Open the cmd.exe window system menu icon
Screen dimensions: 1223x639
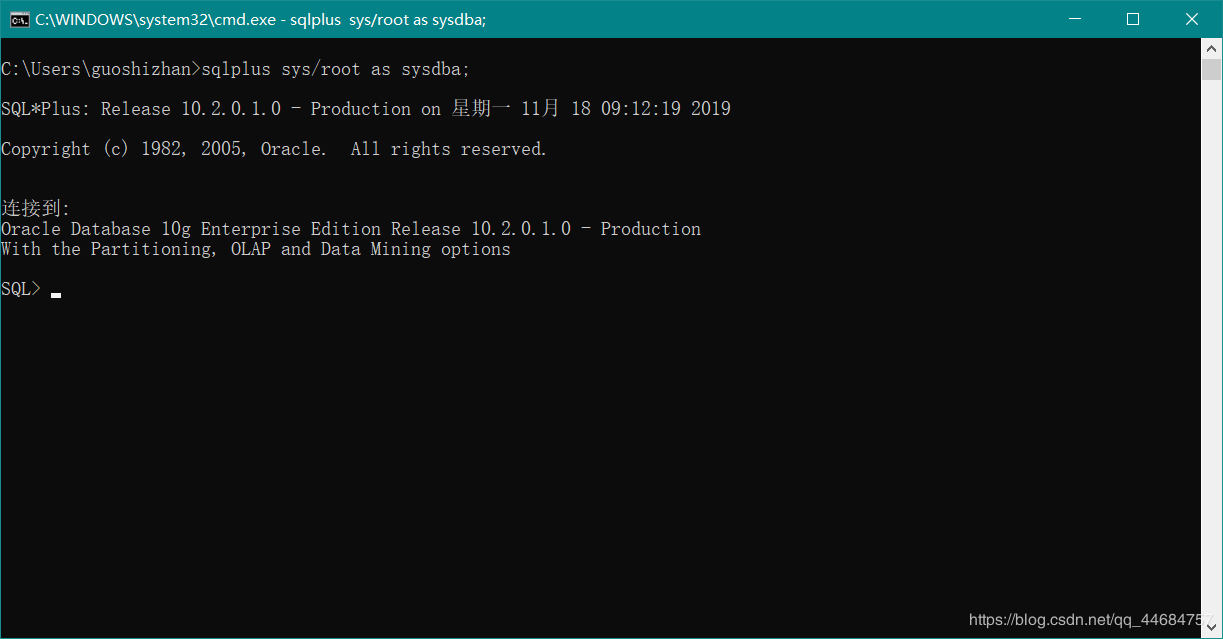[19, 19]
